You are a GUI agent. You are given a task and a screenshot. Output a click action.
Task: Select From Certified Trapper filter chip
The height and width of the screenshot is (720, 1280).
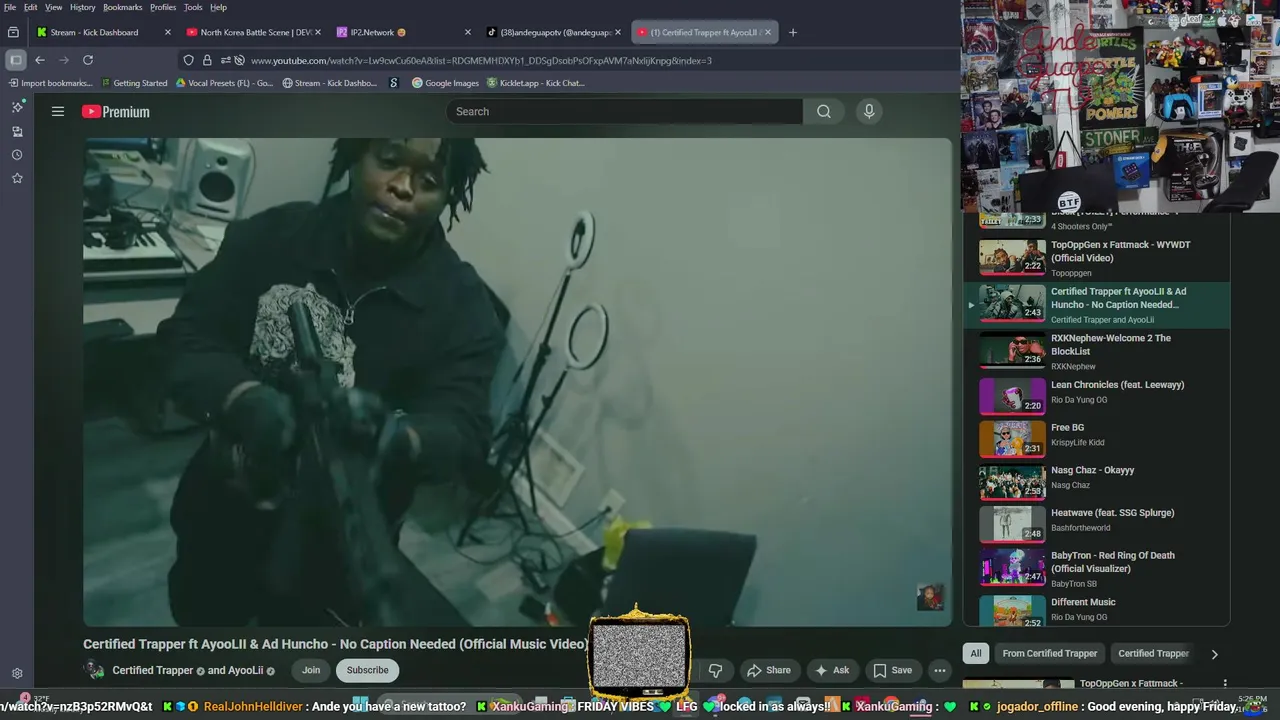click(x=1049, y=653)
